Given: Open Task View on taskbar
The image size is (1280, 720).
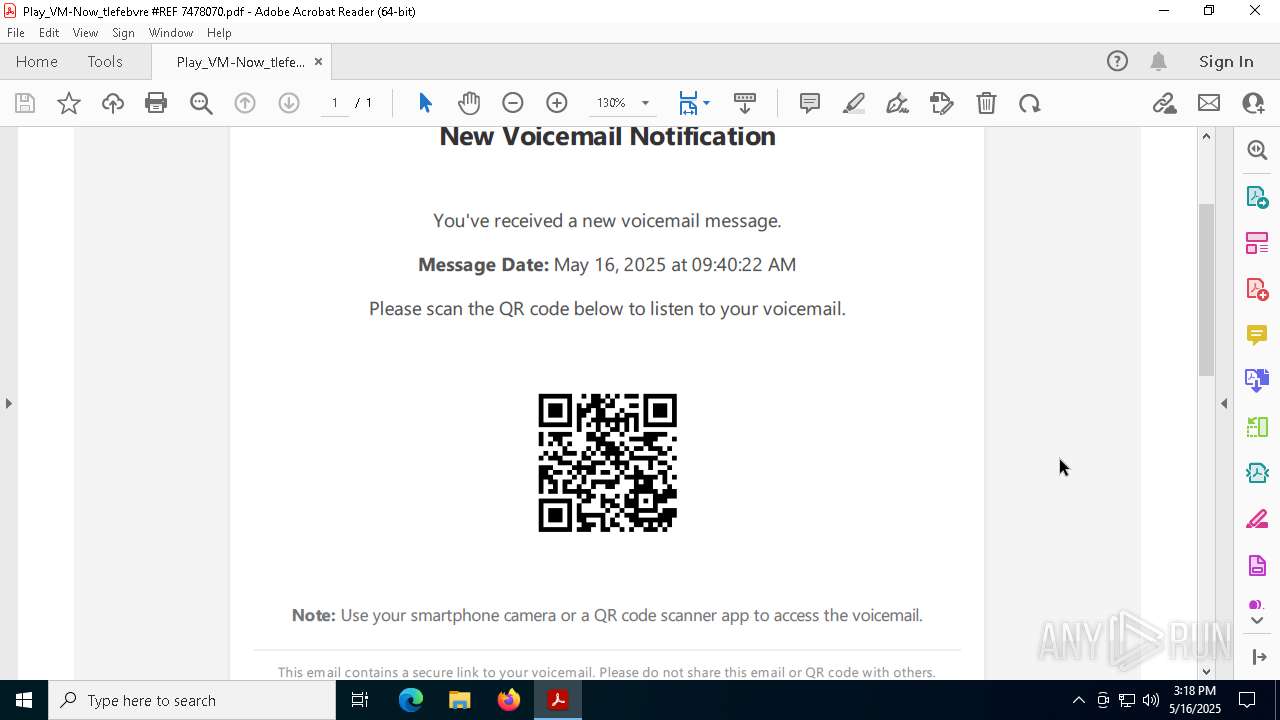Looking at the screenshot, I should pos(360,700).
